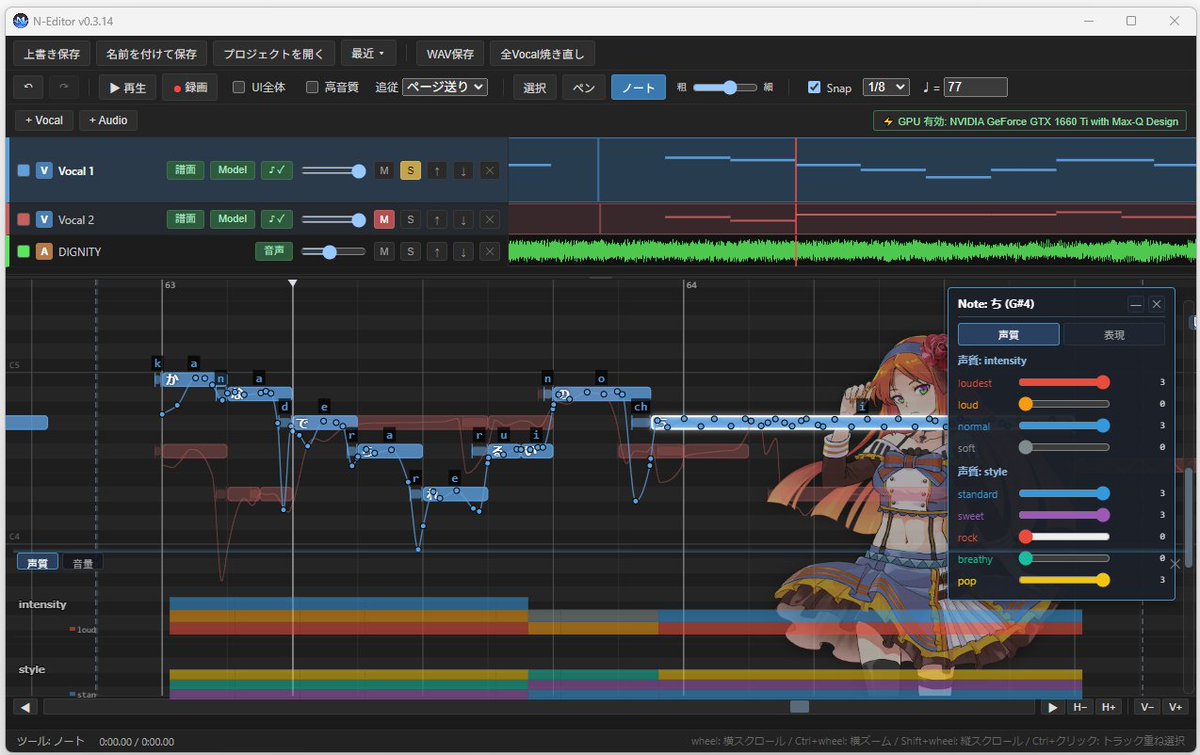Add a track with + Vocal
The image size is (1200, 755).
click(x=45, y=120)
